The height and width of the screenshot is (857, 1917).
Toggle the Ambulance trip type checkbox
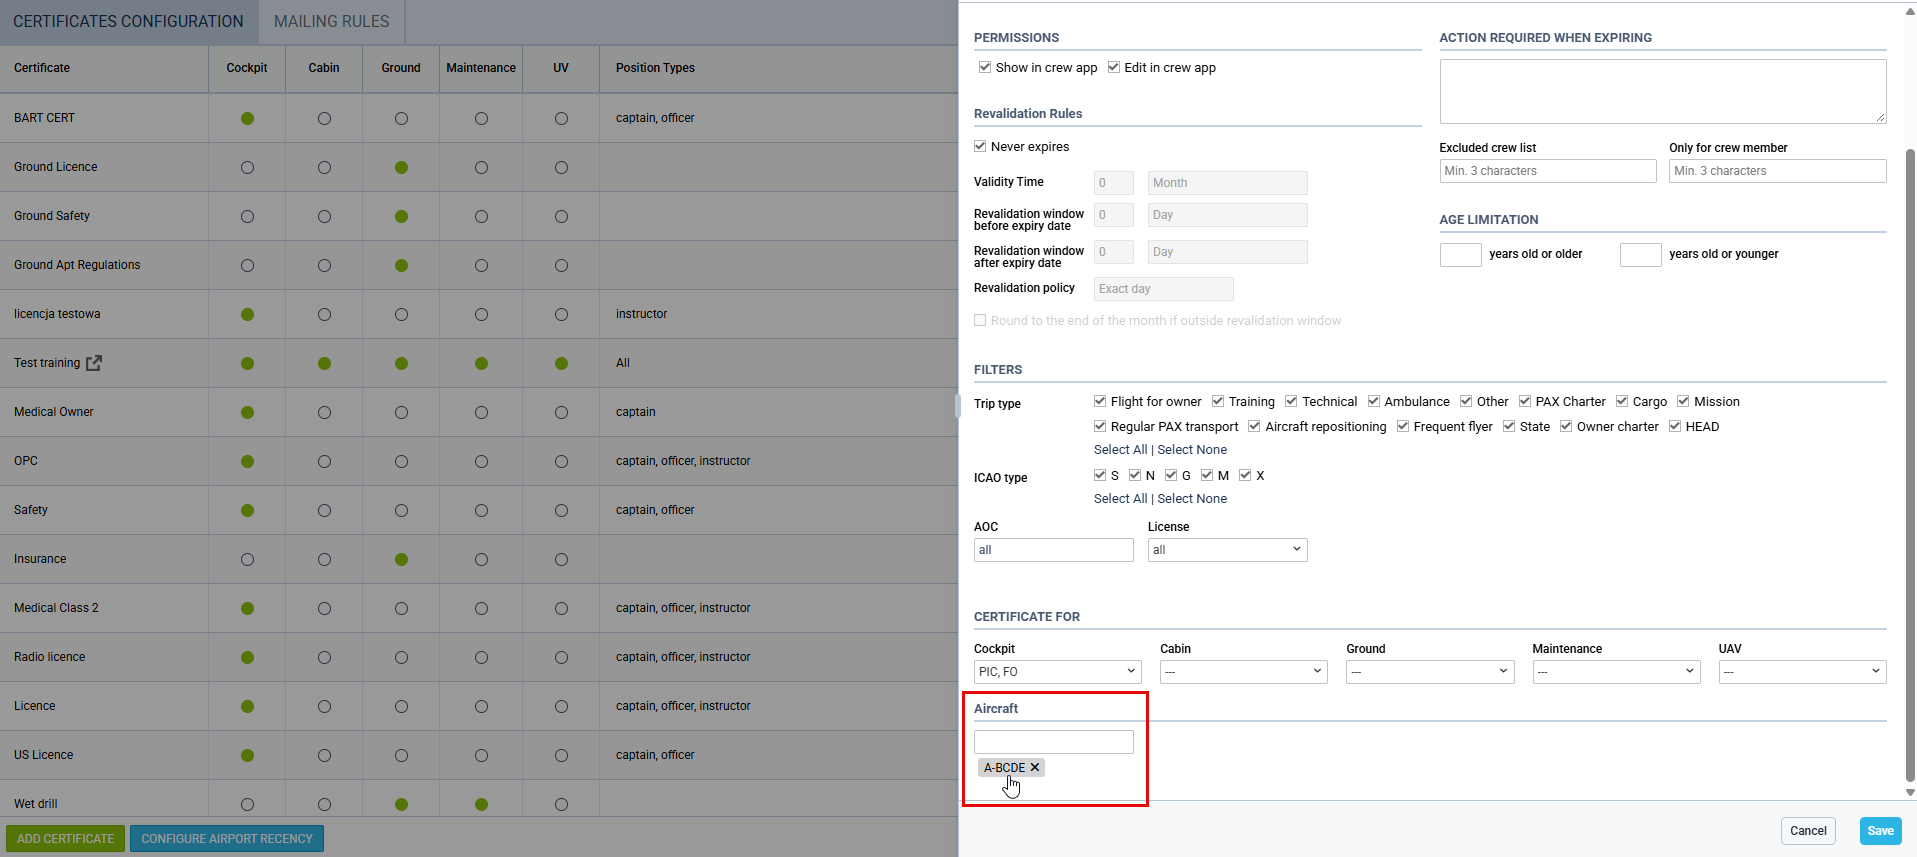coord(1374,401)
